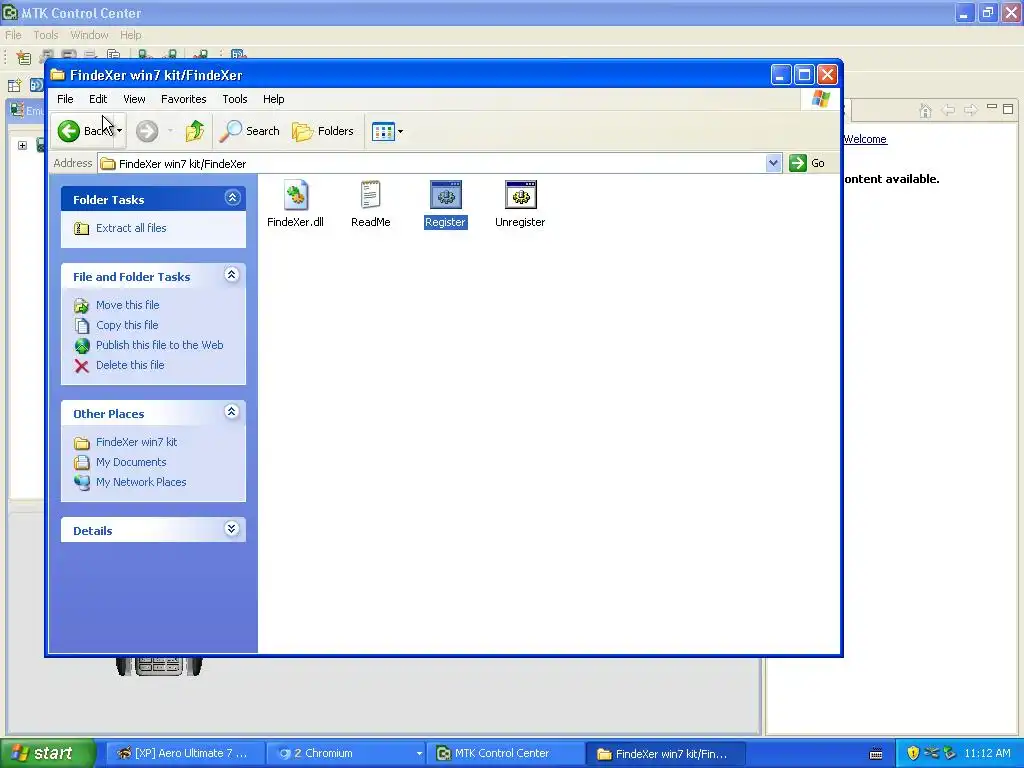Click the grayed Forward arrow button
1024x768 pixels.
147,131
